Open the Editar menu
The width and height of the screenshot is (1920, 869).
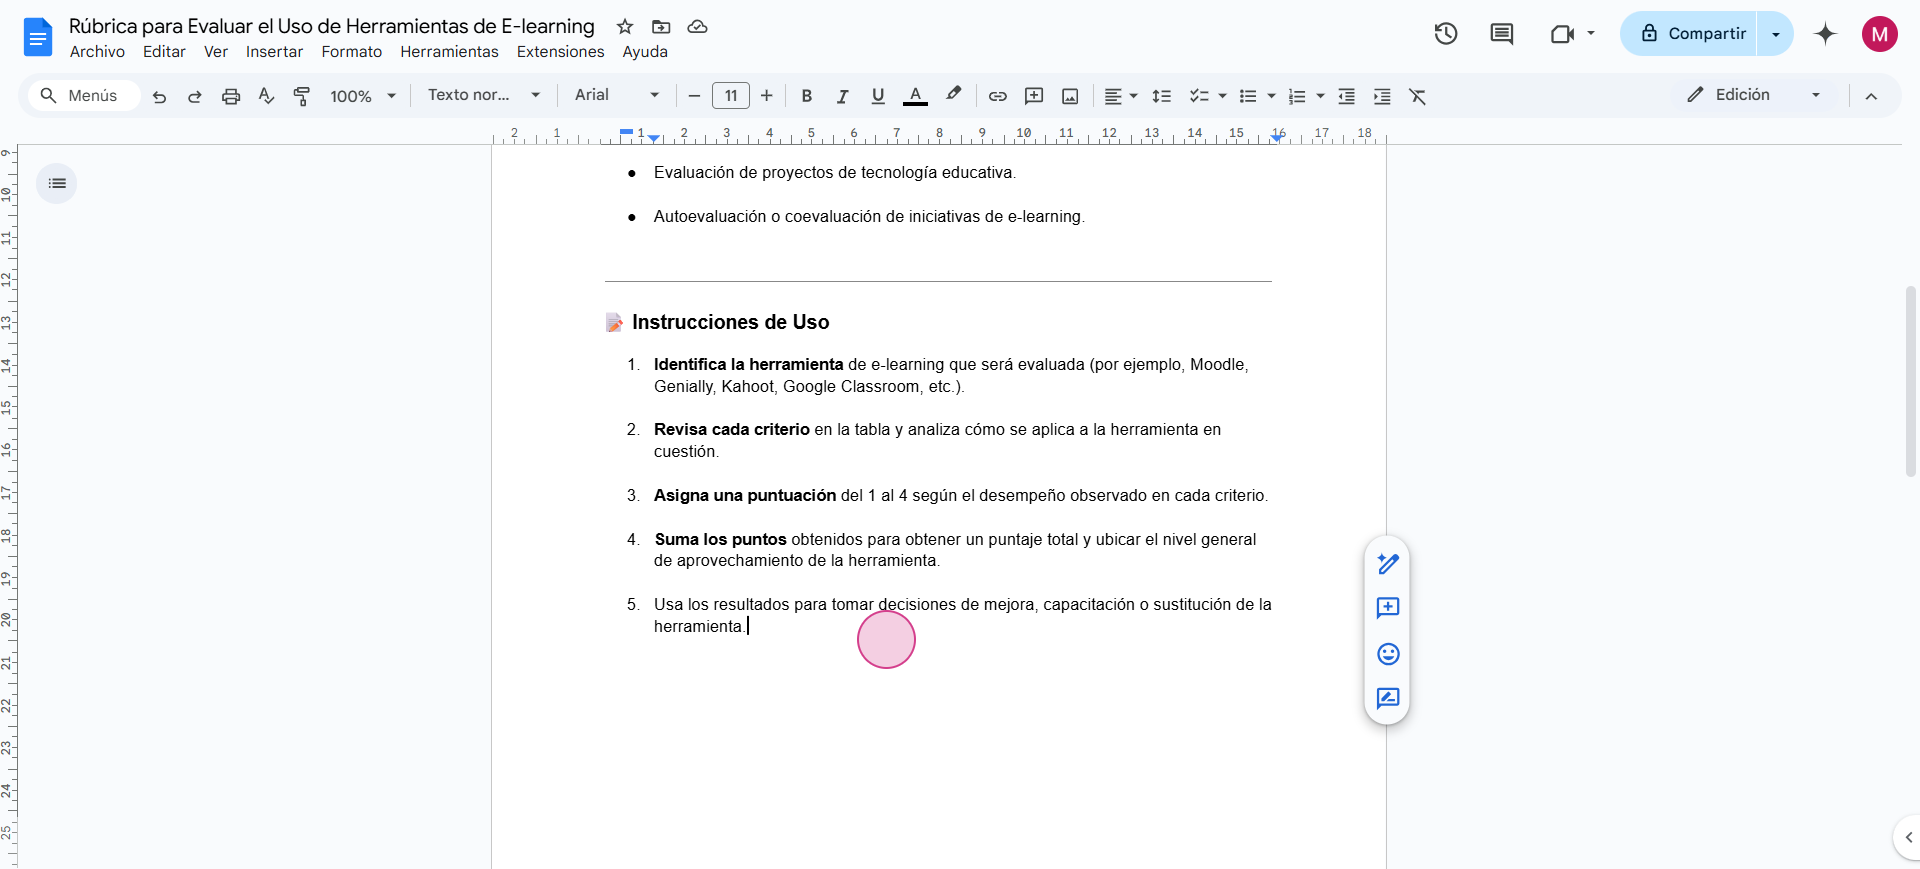click(164, 52)
